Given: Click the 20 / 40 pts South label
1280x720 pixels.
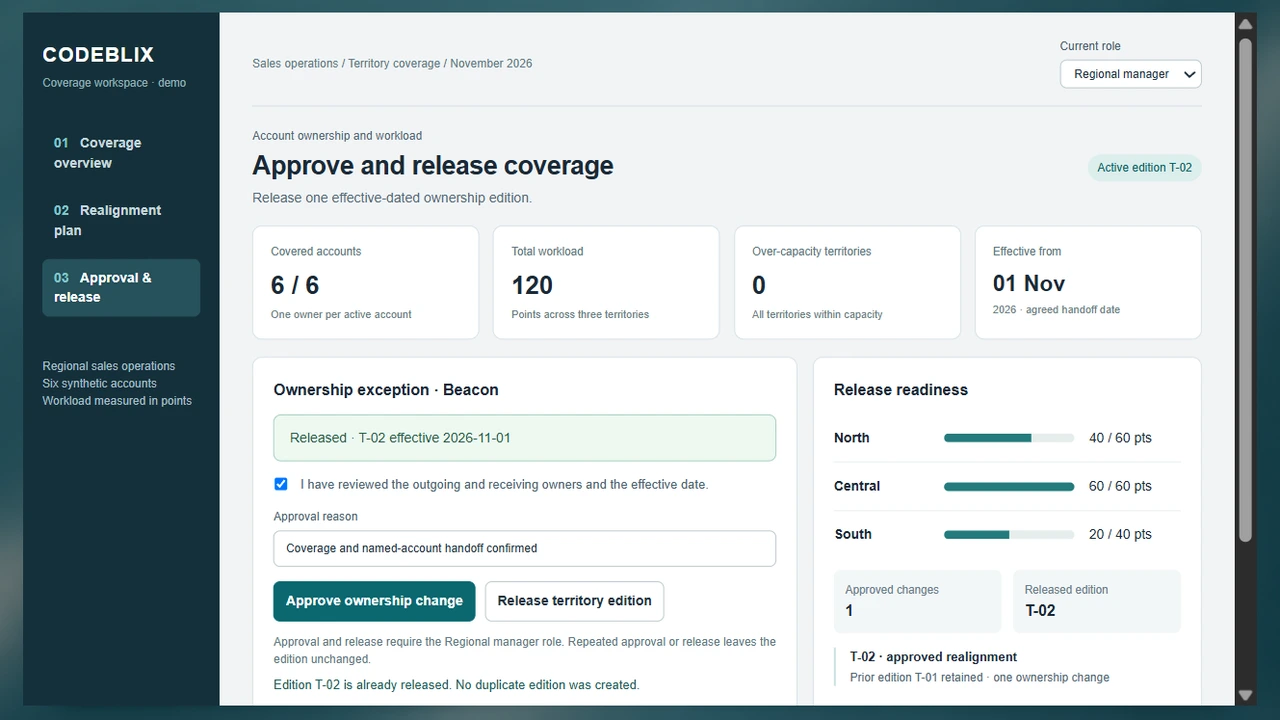Looking at the screenshot, I should tap(1120, 534).
